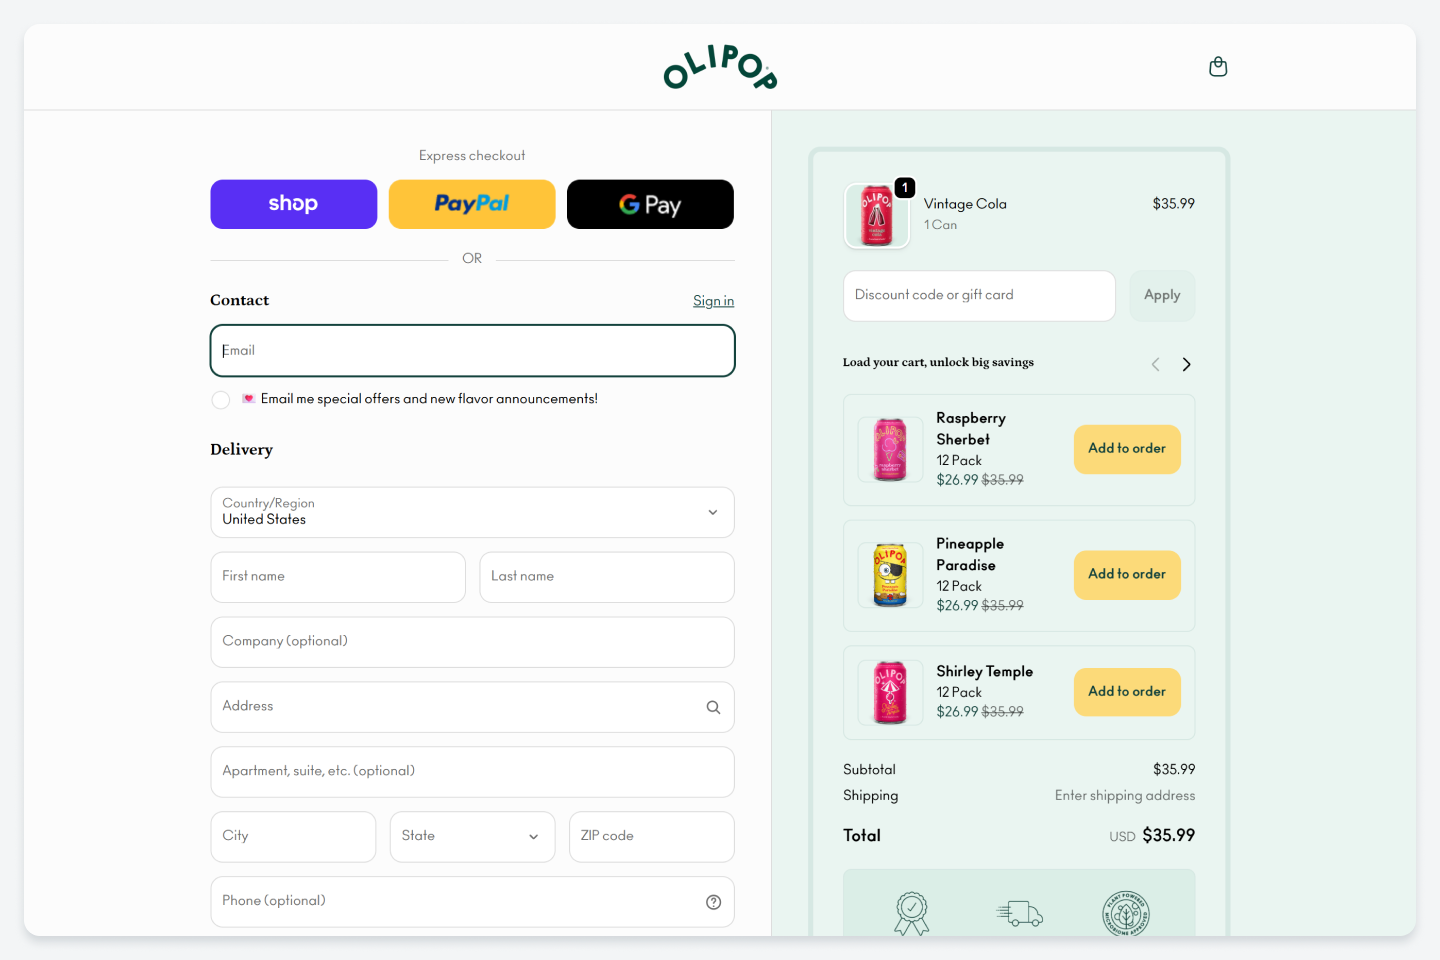The height and width of the screenshot is (960, 1440).
Task: Choose PayPal express checkout
Action: click(472, 204)
